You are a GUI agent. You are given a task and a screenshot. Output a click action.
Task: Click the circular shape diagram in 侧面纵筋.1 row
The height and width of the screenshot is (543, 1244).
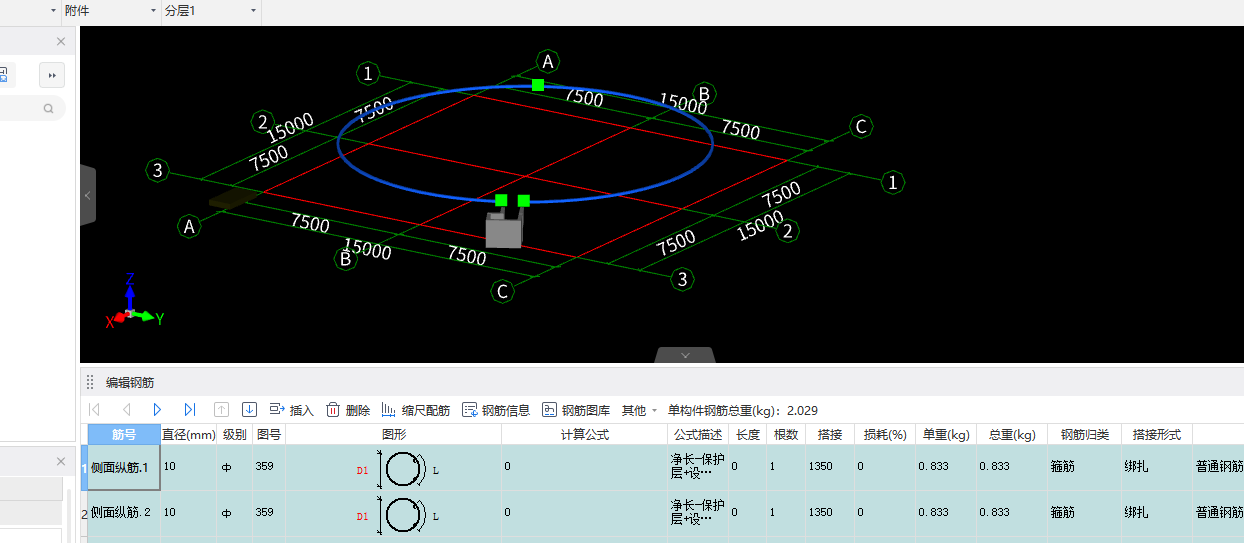[x=404, y=469]
